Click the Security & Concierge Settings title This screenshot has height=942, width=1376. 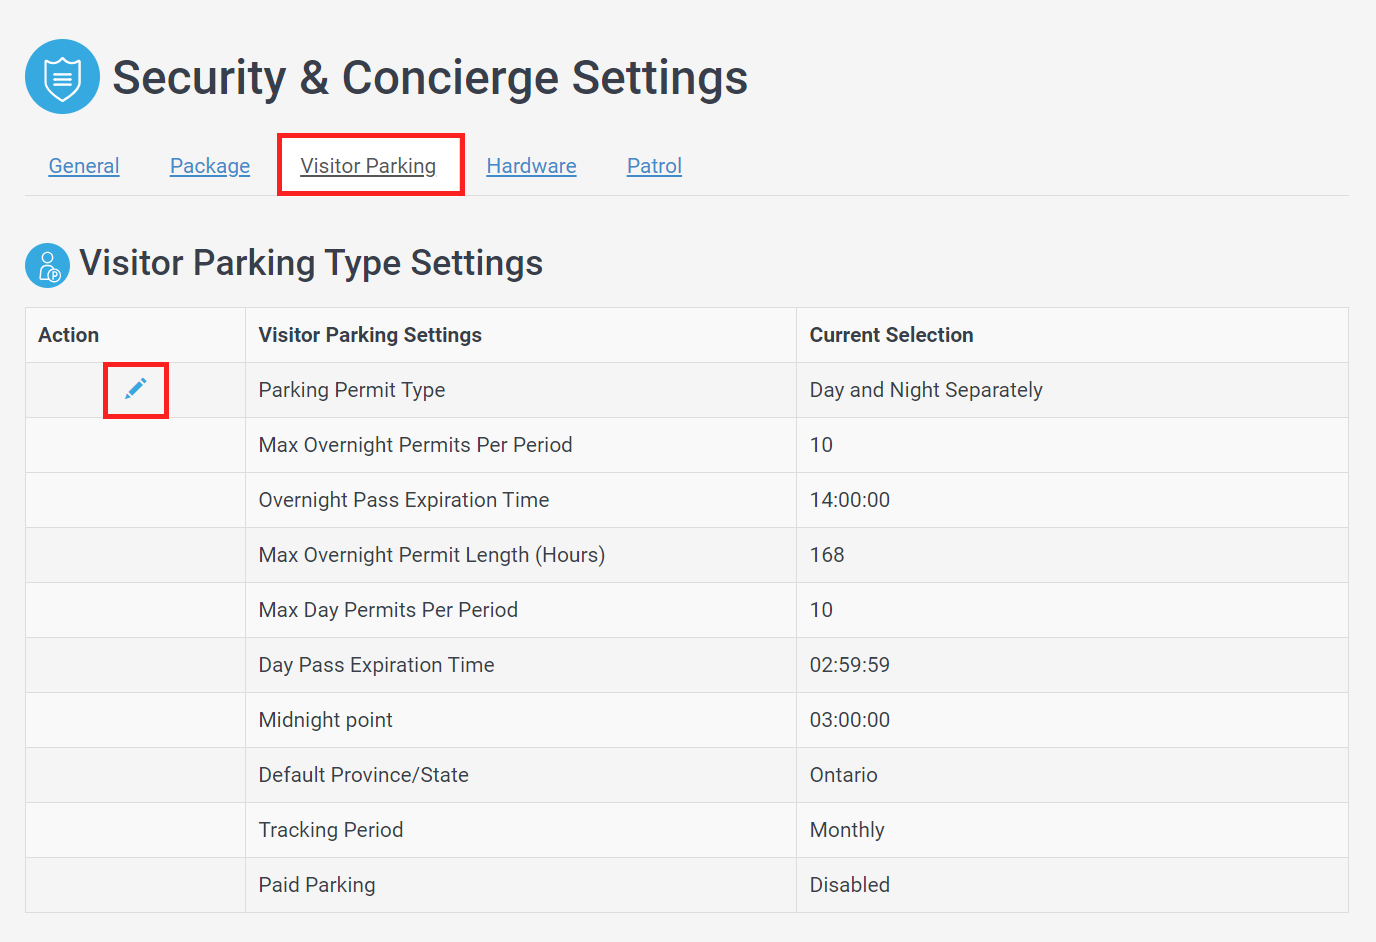pos(430,78)
